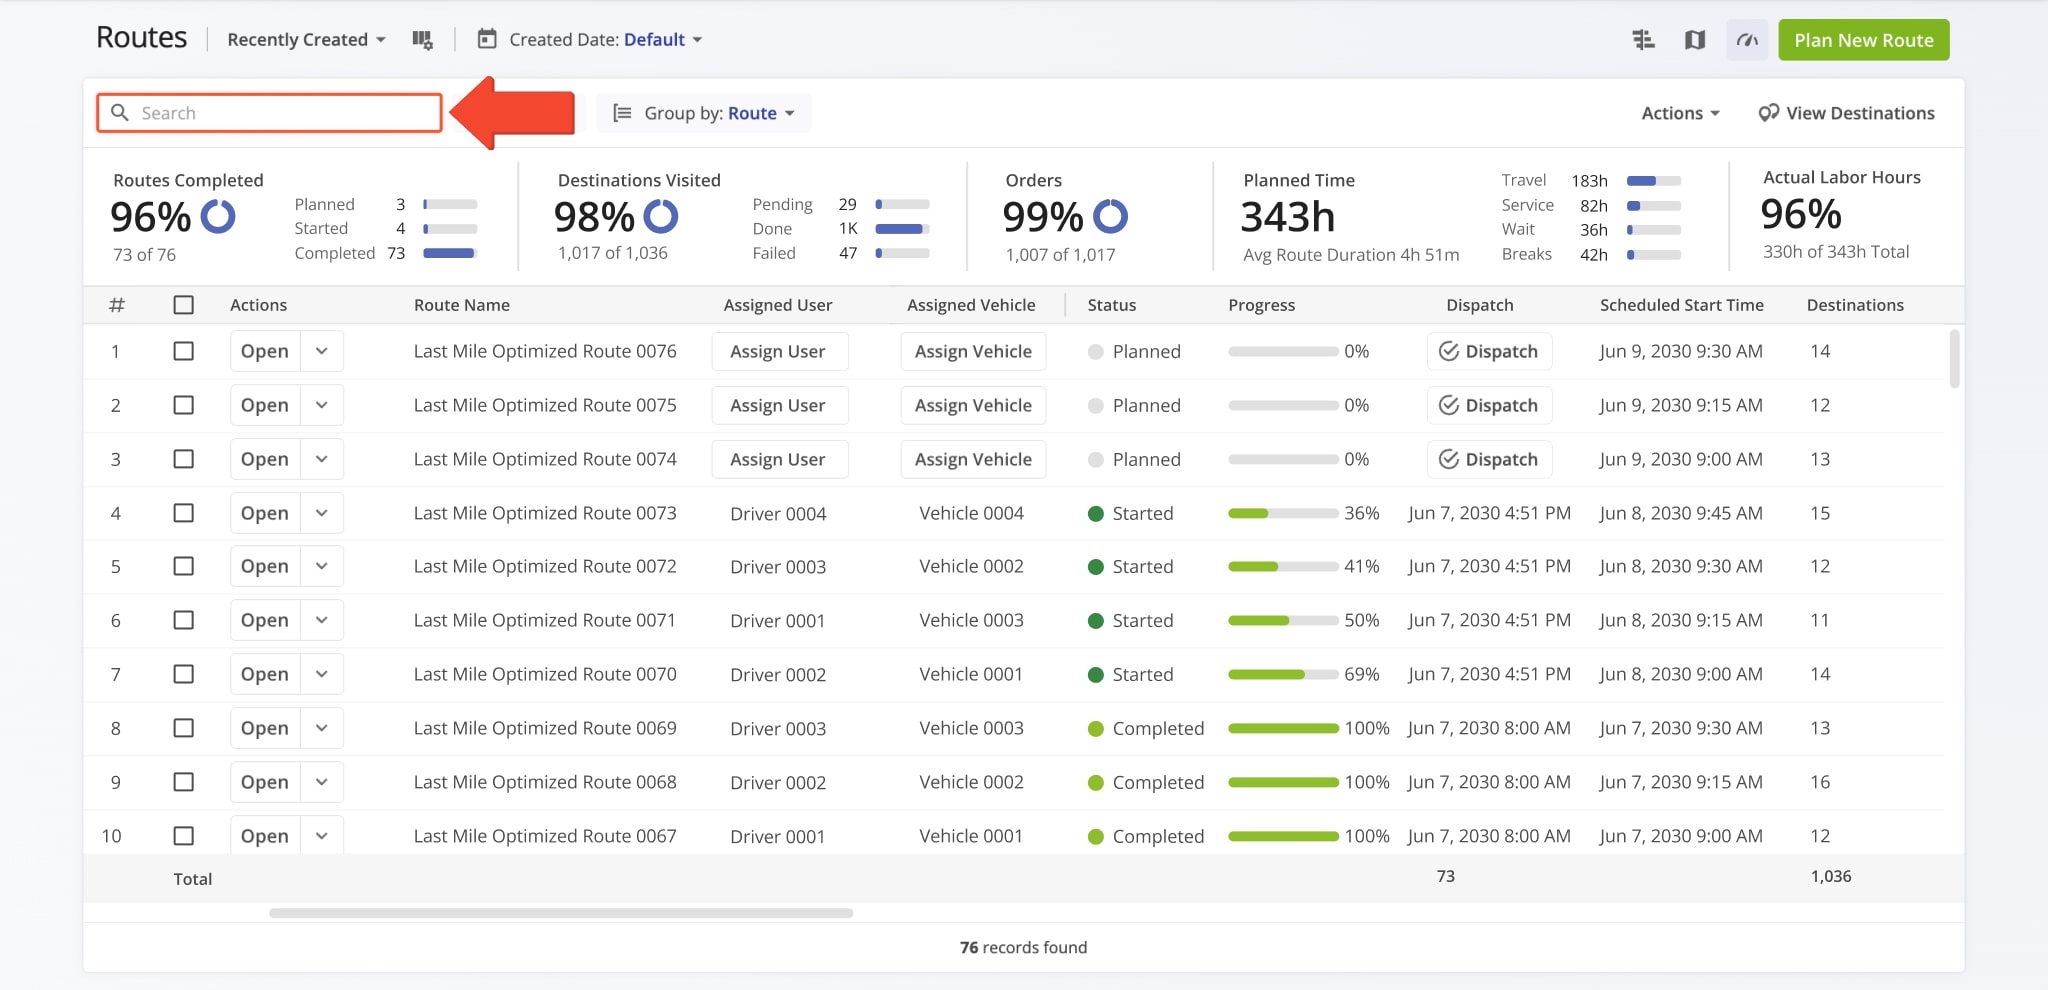Open the column settings icon
This screenshot has width=2048, height=990.
(x=422, y=40)
